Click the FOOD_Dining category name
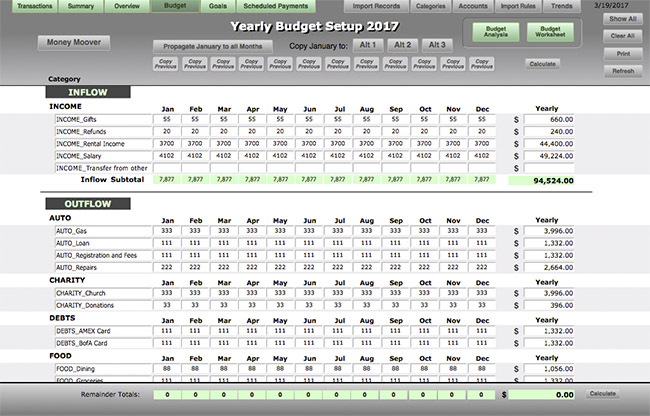This screenshot has width=650, height=416. 103,369
